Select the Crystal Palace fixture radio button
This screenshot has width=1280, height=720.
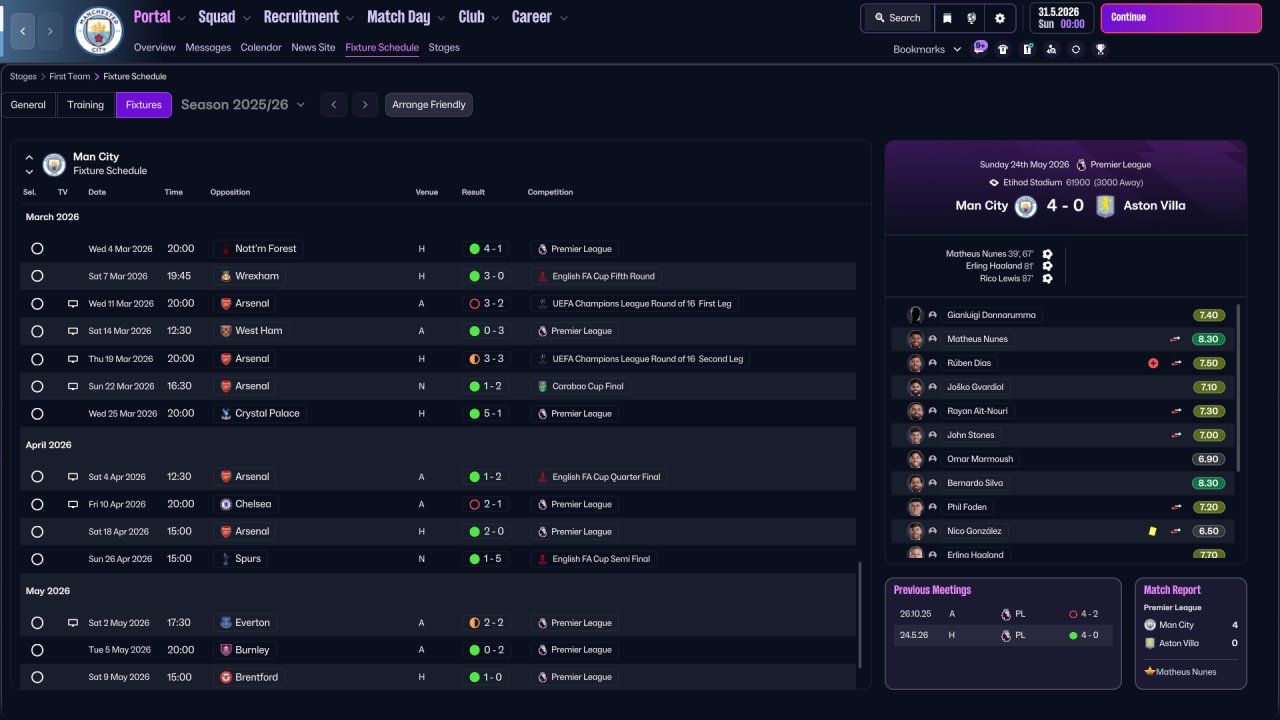click(x=37, y=413)
